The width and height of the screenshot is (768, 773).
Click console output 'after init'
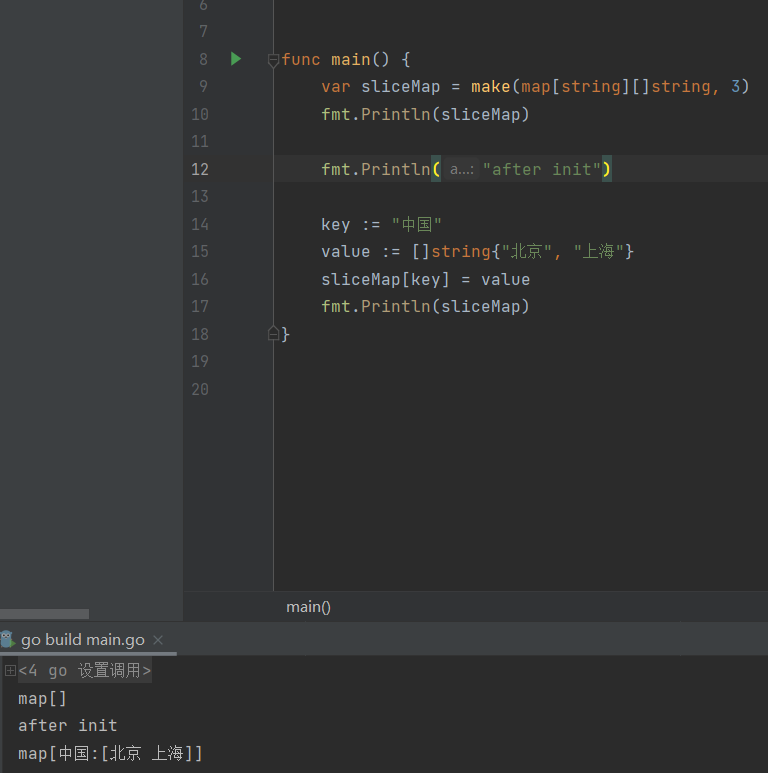[68, 725]
